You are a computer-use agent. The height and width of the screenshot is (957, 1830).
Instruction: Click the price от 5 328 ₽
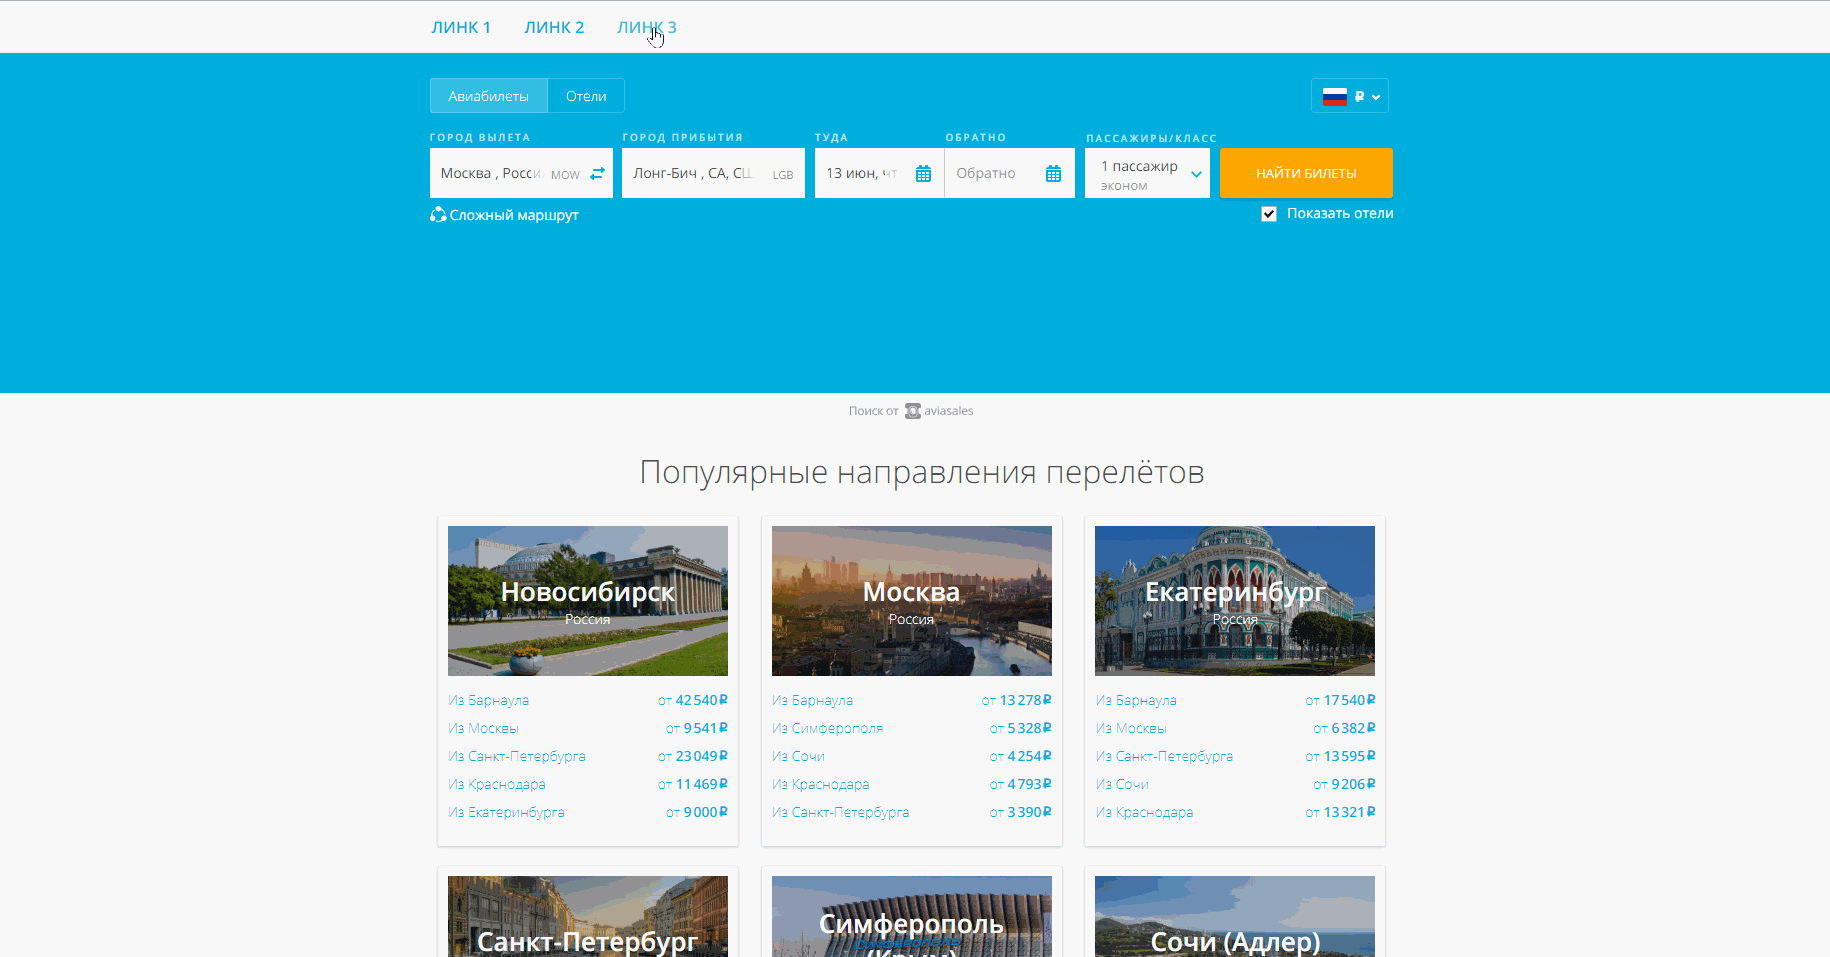tap(1021, 728)
